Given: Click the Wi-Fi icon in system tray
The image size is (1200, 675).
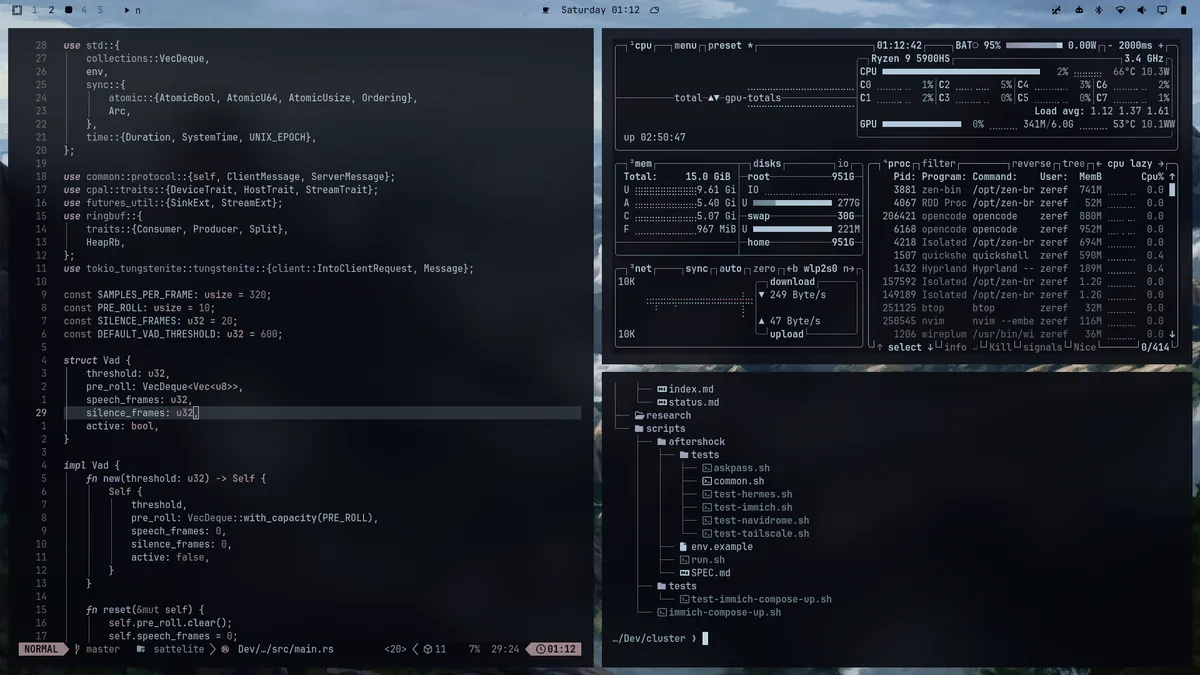Looking at the screenshot, I should pos(1120,10).
